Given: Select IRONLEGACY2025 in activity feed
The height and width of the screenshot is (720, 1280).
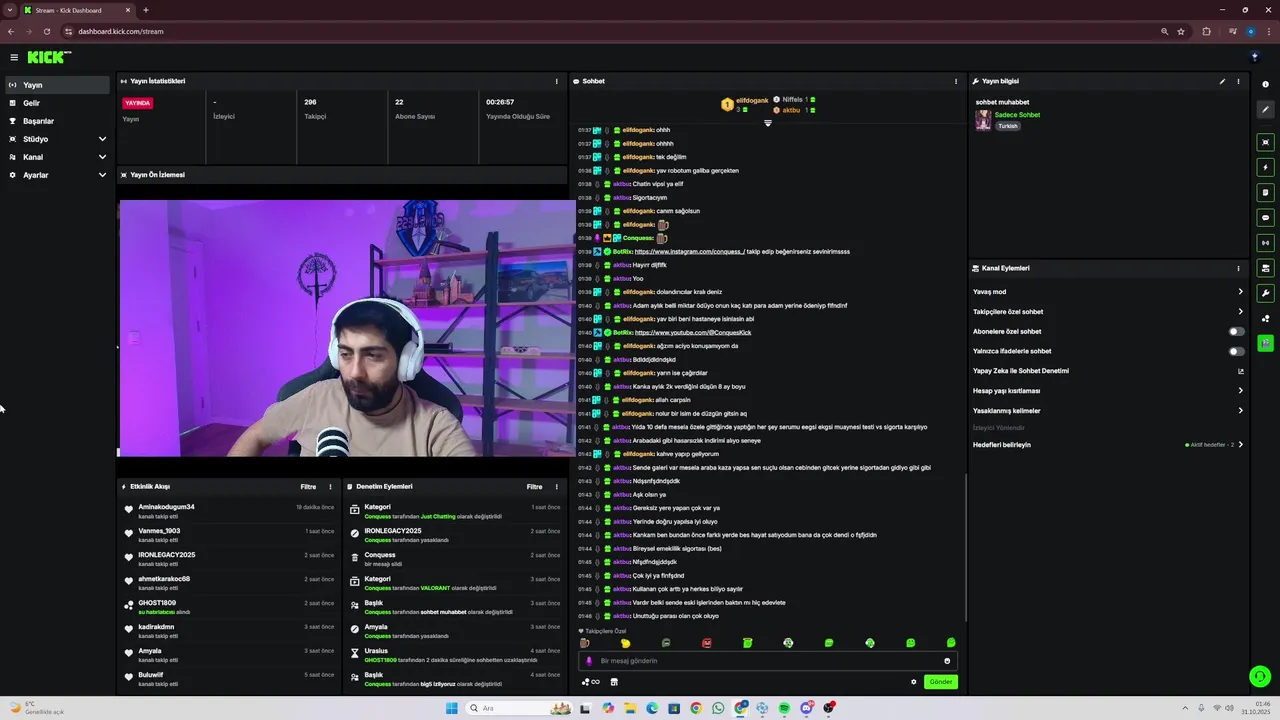Looking at the screenshot, I should pyautogui.click(x=167, y=555).
